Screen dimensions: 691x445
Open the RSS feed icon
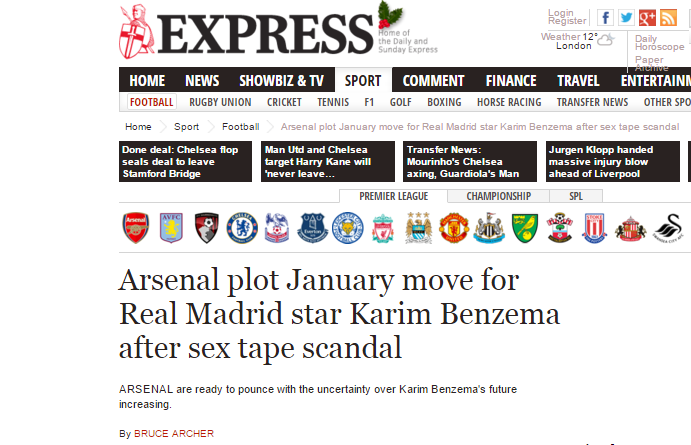coord(668,18)
